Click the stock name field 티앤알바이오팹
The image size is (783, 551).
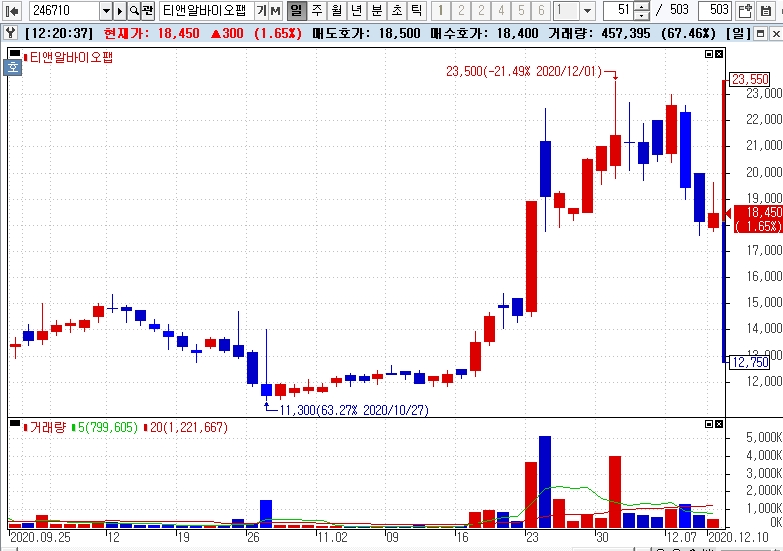coord(207,10)
